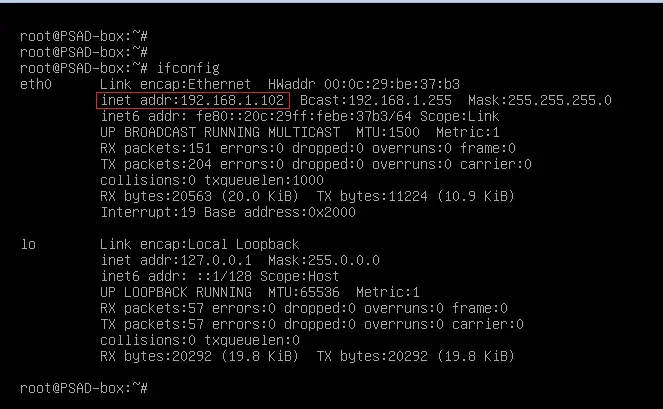Click the last root@PSAD-box prompt line

tap(84, 388)
